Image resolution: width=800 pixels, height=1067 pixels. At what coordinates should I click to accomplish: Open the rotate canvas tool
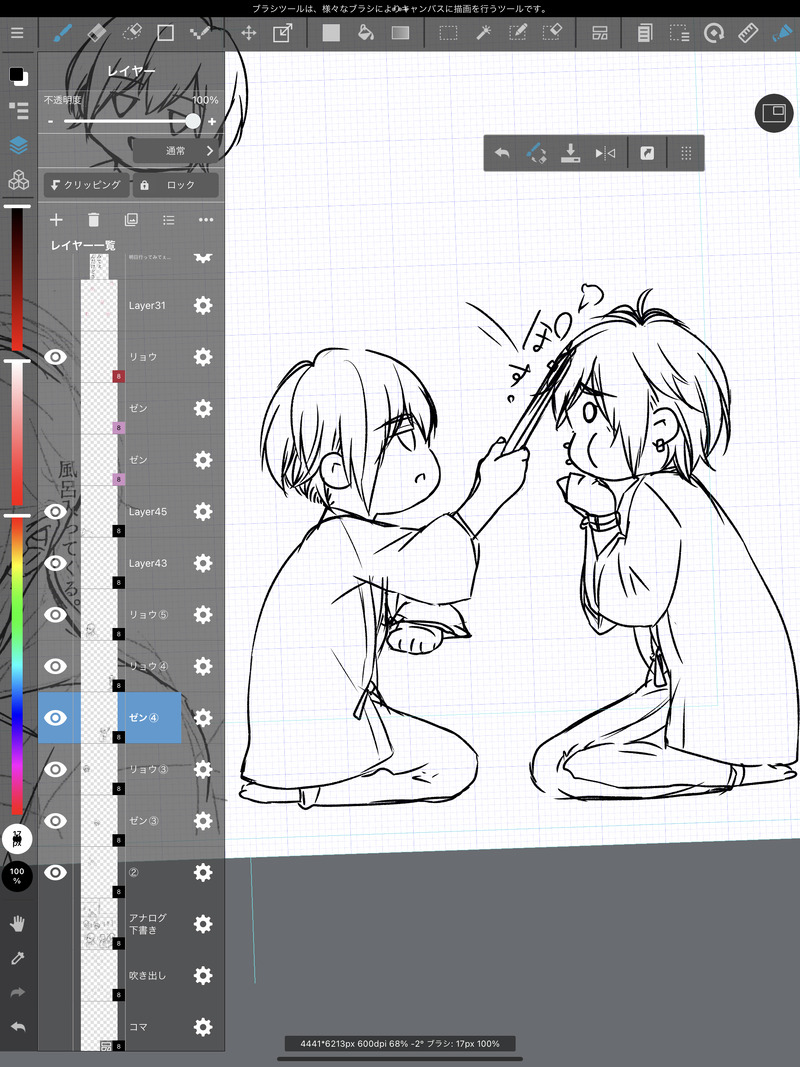[x=714, y=33]
